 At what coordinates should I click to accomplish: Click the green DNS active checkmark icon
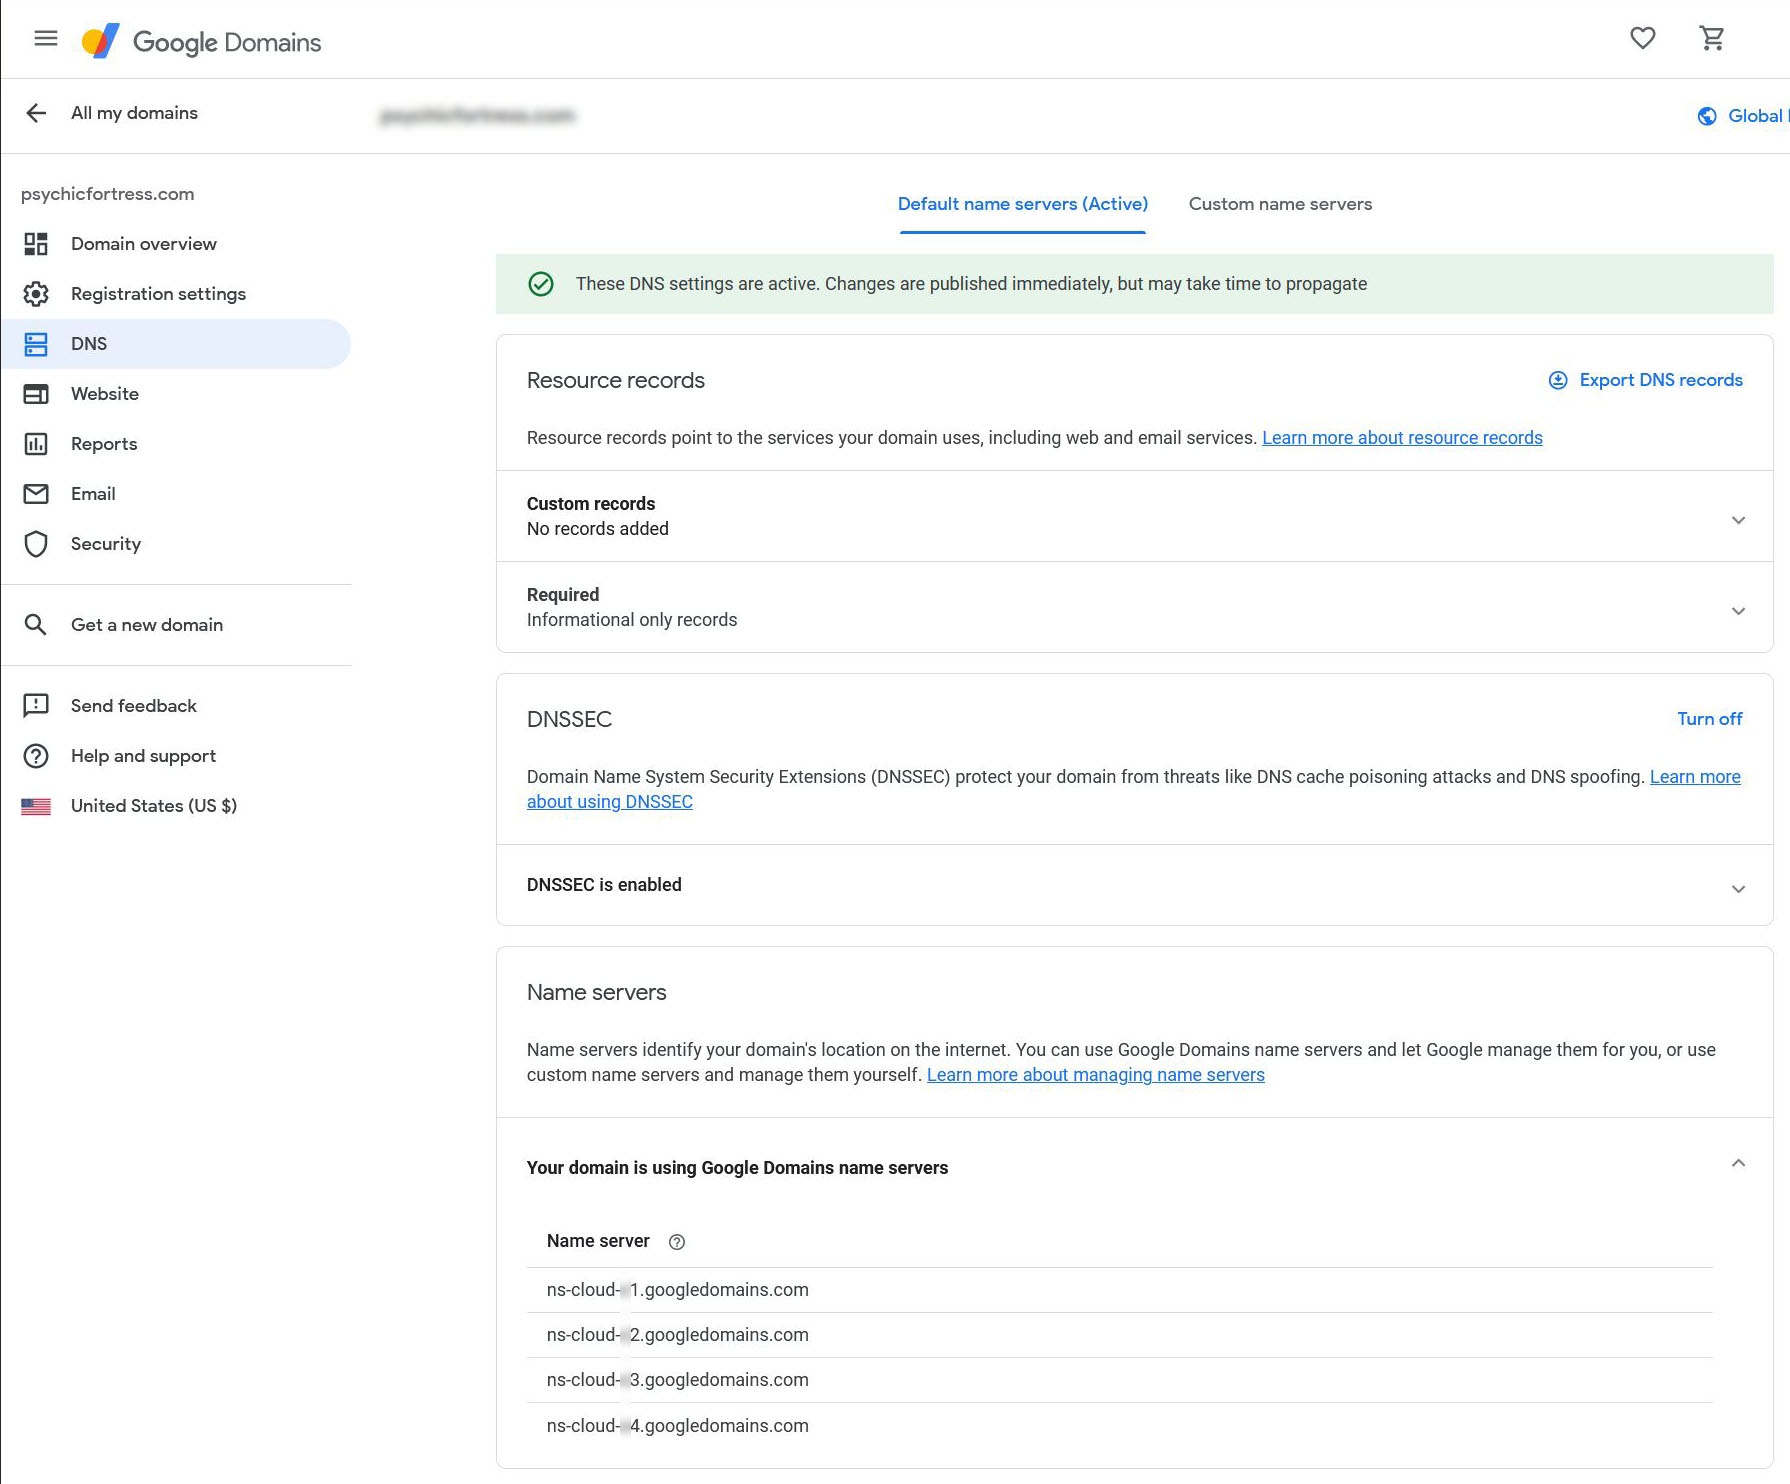coord(541,284)
